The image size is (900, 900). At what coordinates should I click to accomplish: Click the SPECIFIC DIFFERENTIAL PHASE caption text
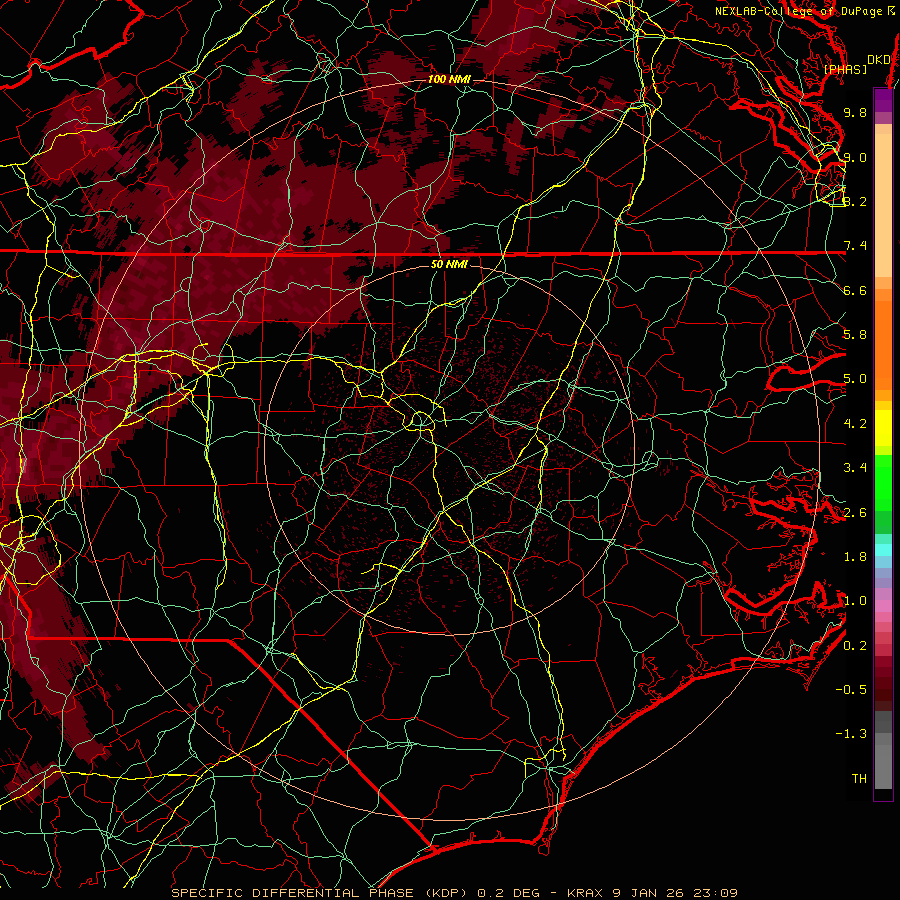coord(292,893)
